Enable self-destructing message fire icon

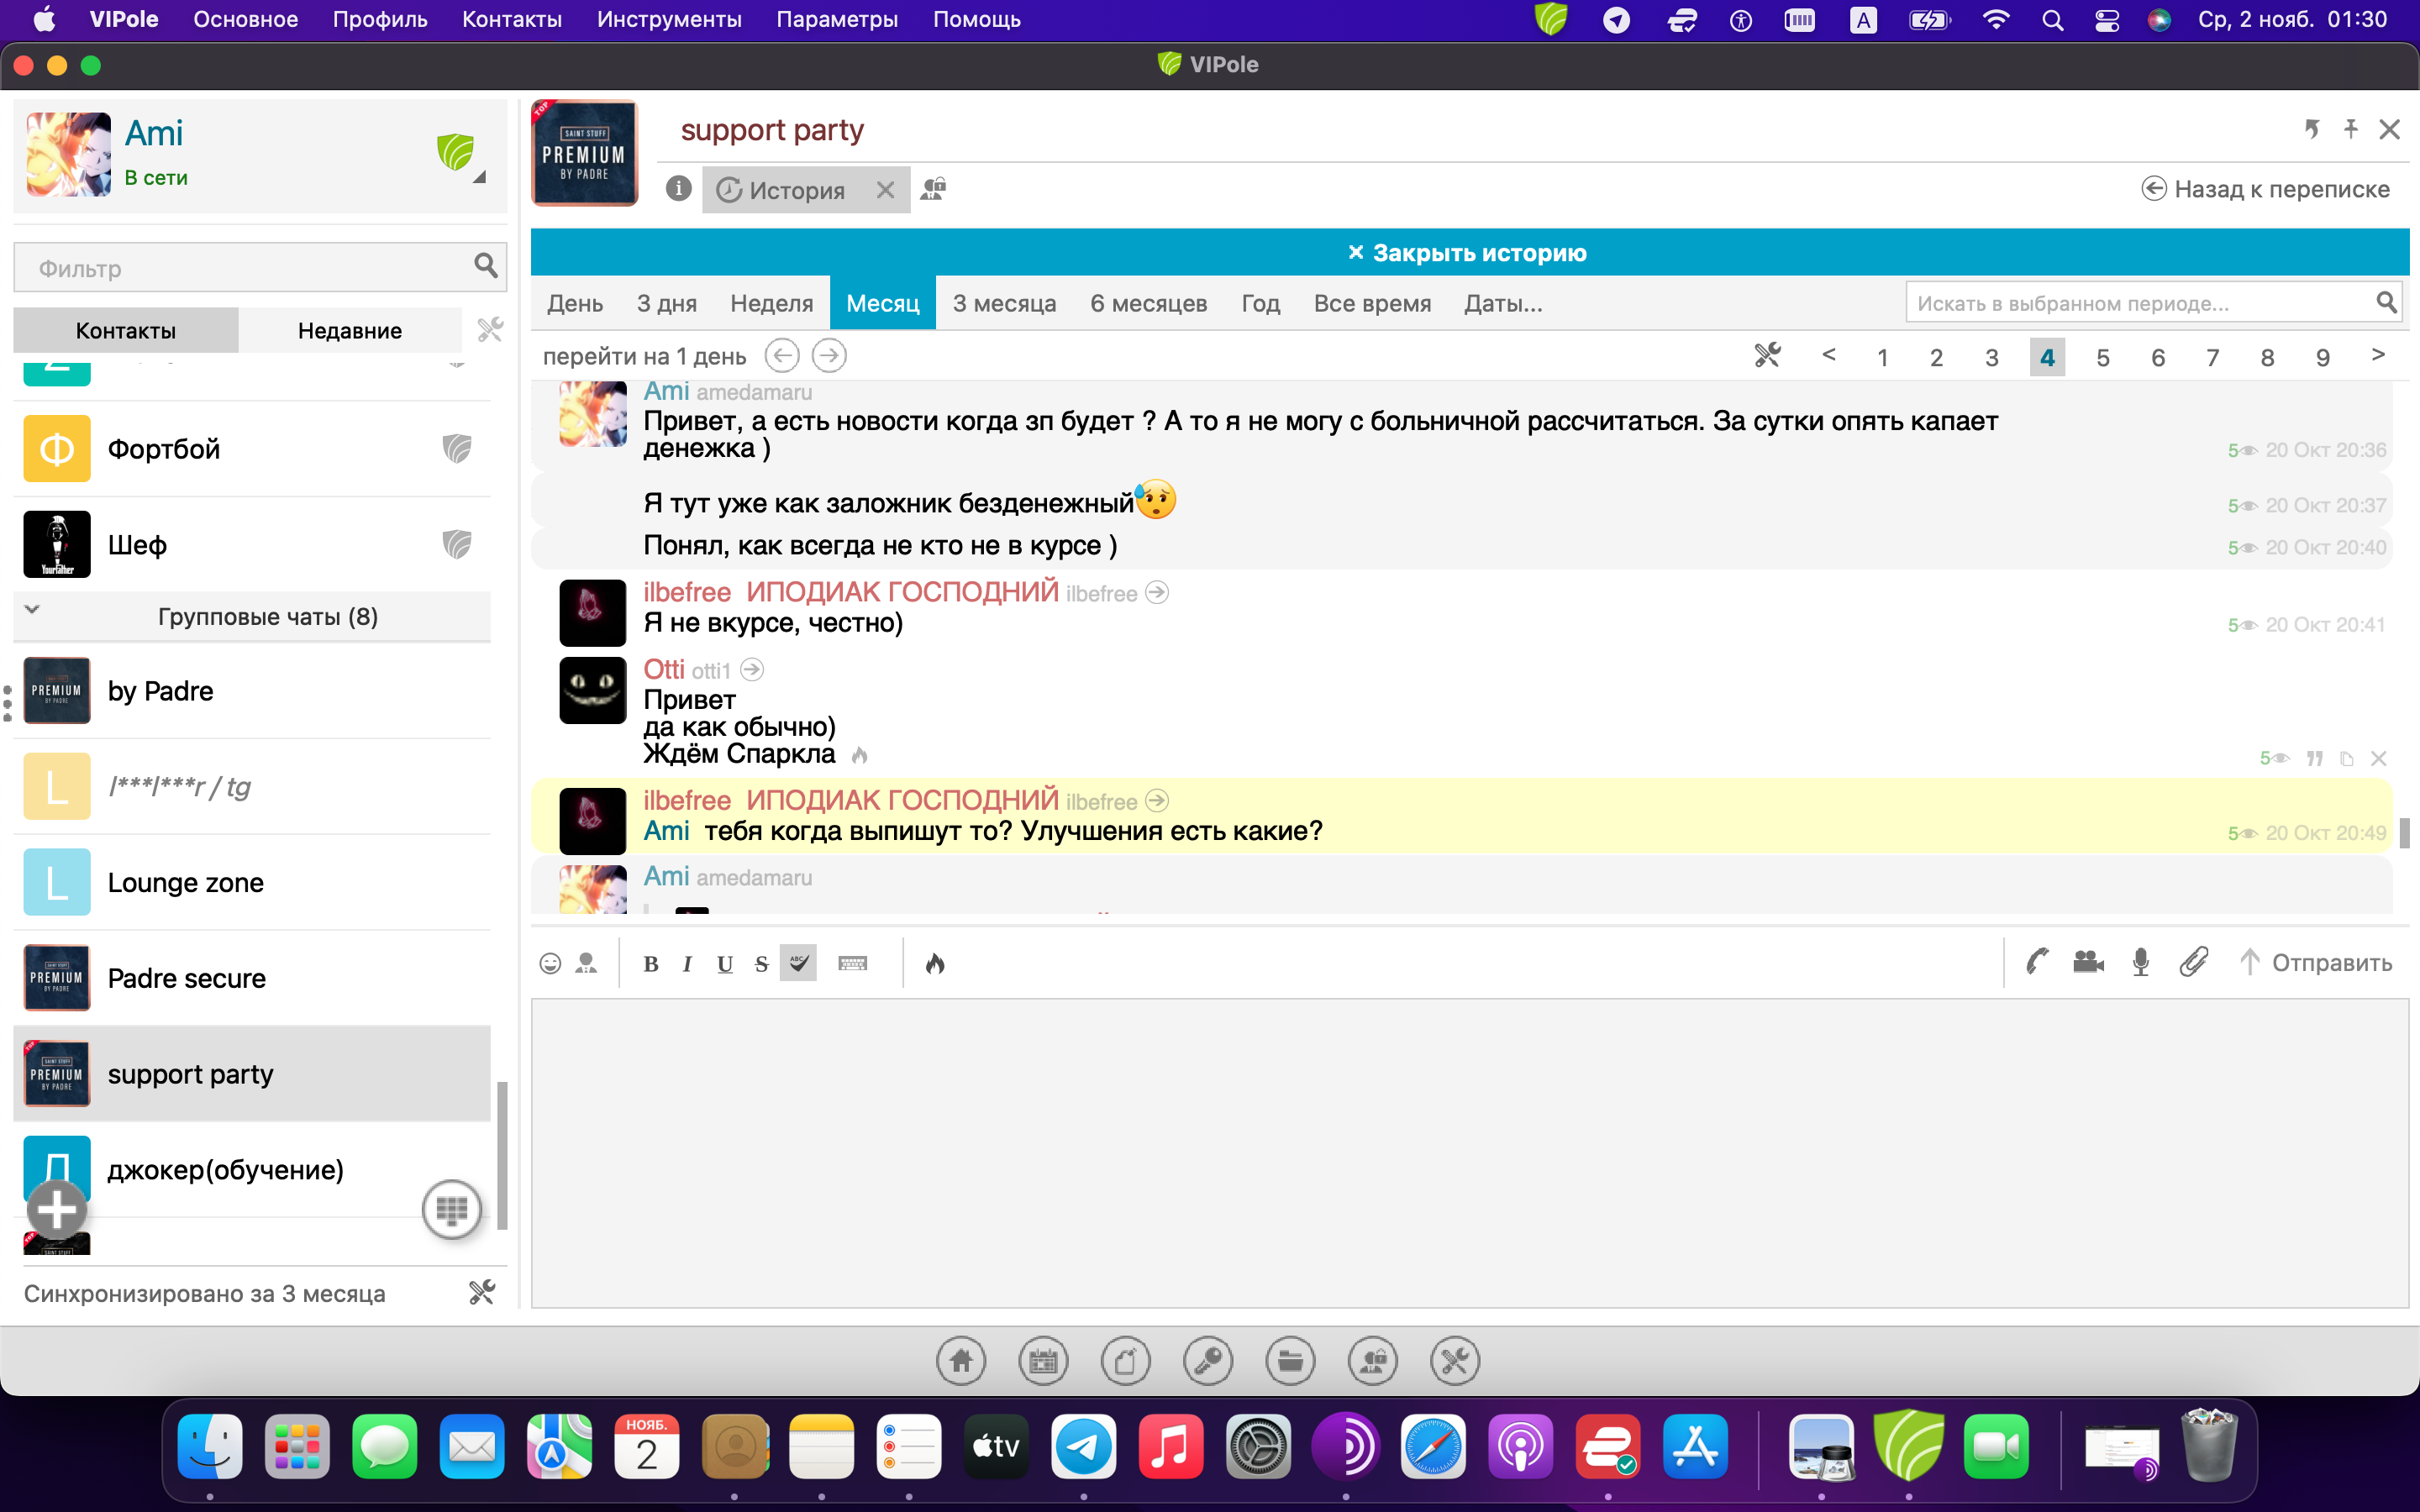pyautogui.click(x=935, y=963)
